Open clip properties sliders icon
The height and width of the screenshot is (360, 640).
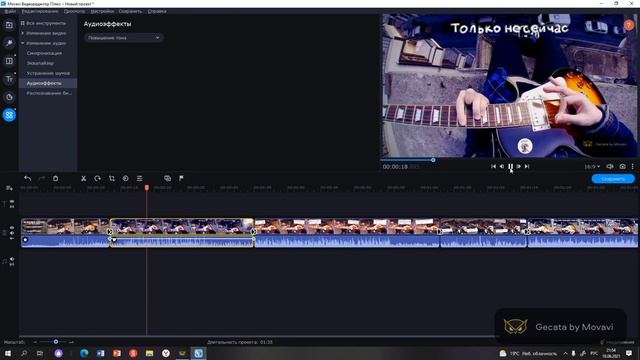[140, 178]
